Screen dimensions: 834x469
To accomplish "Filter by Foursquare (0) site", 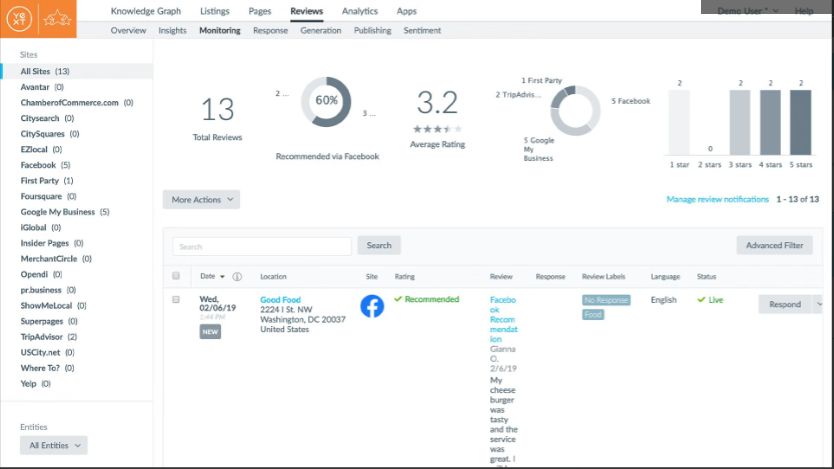I will click(x=48, y=196).
